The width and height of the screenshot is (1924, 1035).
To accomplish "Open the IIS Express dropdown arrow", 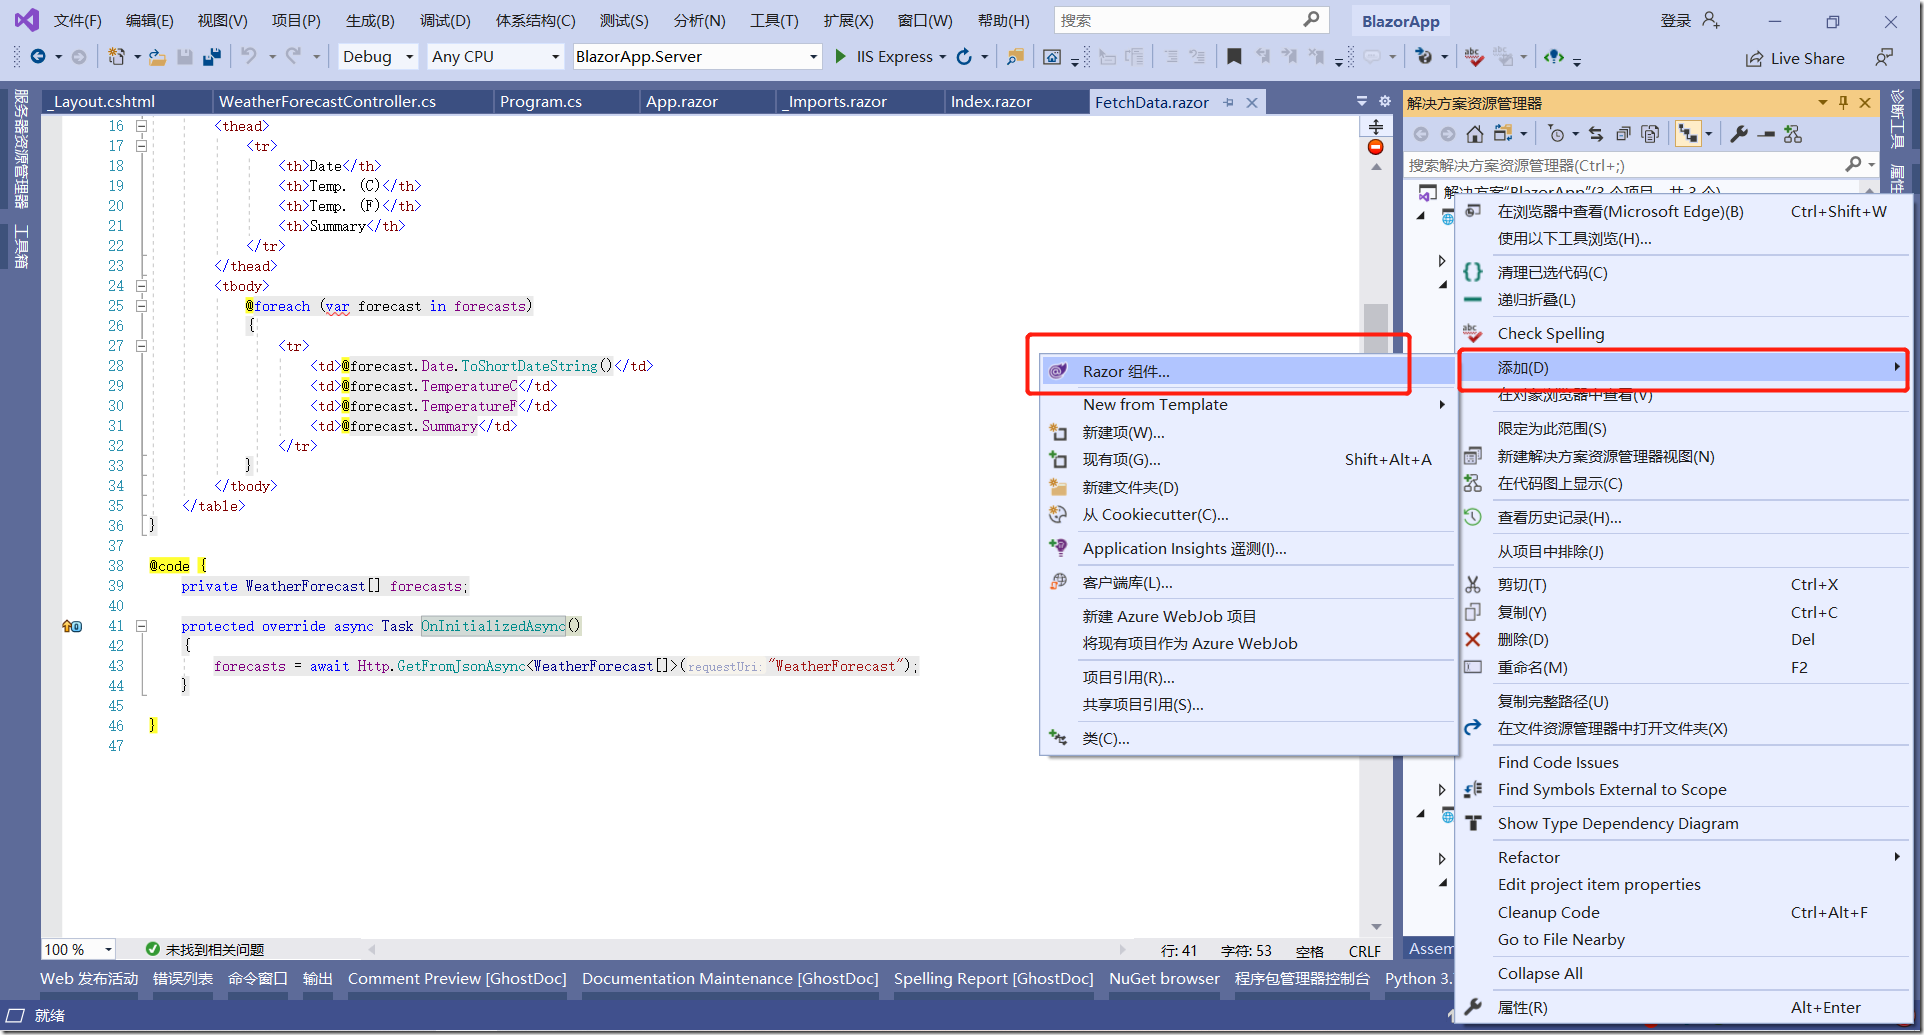I will pyautogui.click(x=943, y=57).
